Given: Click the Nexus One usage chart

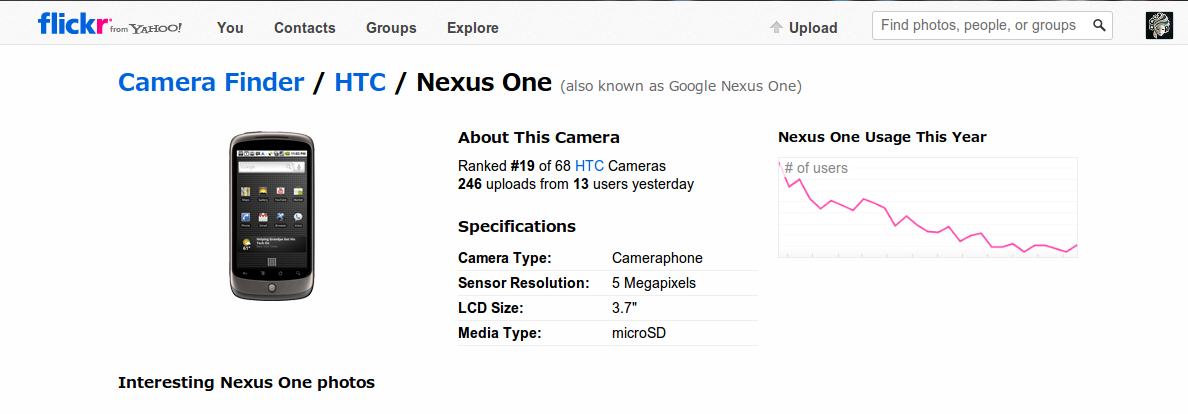Looking at the screenshot, I should [927, 207].
